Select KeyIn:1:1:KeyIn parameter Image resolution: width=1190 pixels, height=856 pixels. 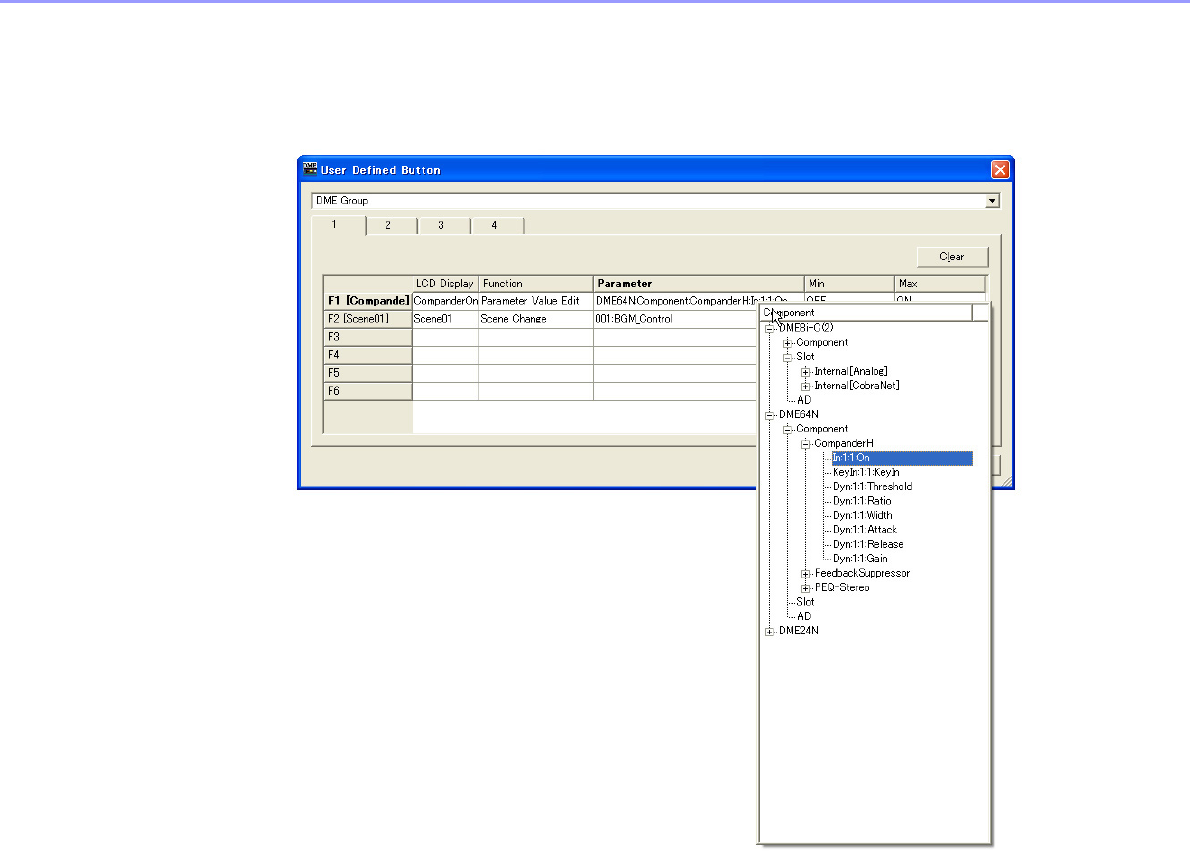click(866, 472)
